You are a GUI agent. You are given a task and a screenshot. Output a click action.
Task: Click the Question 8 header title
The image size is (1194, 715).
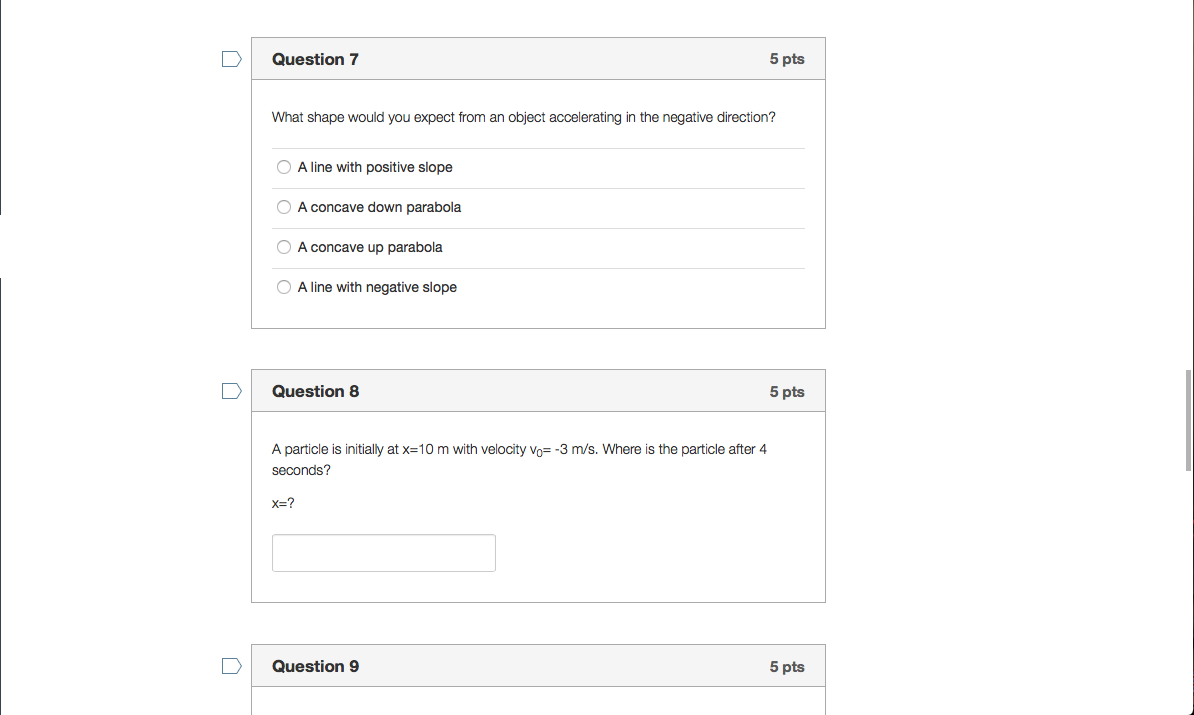315,391
